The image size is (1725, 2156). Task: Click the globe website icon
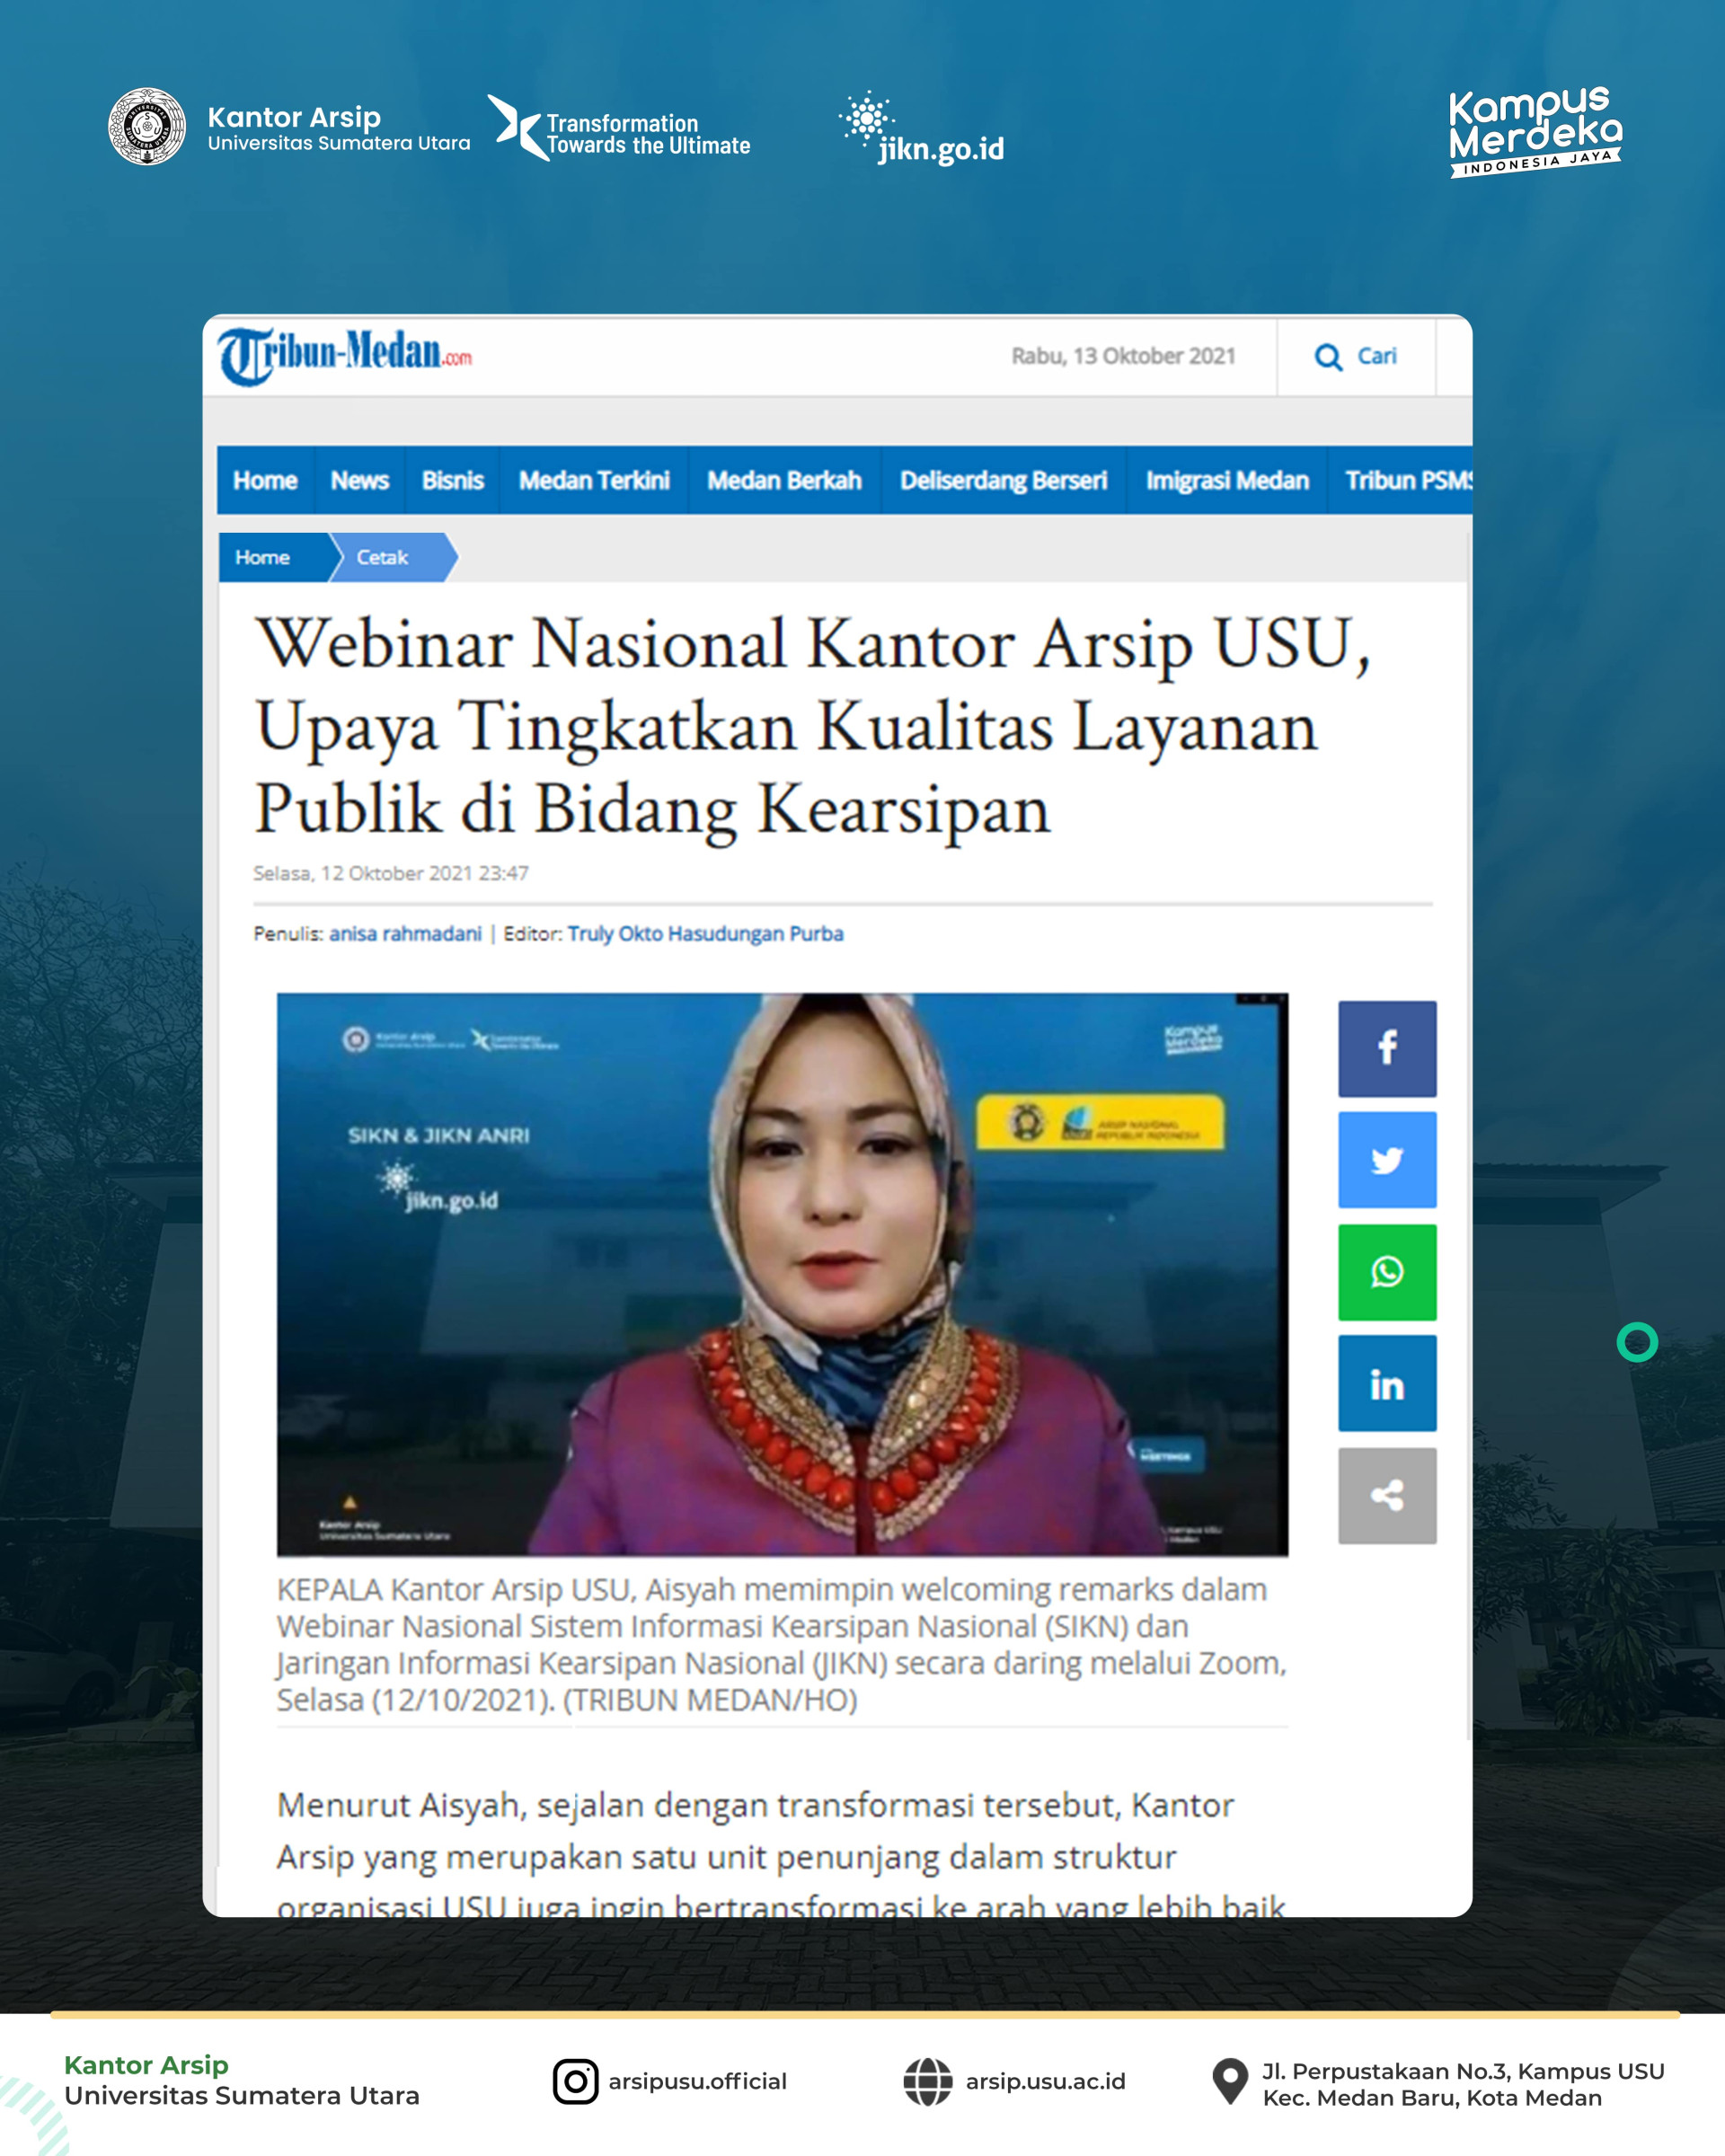coord(927,2081)
